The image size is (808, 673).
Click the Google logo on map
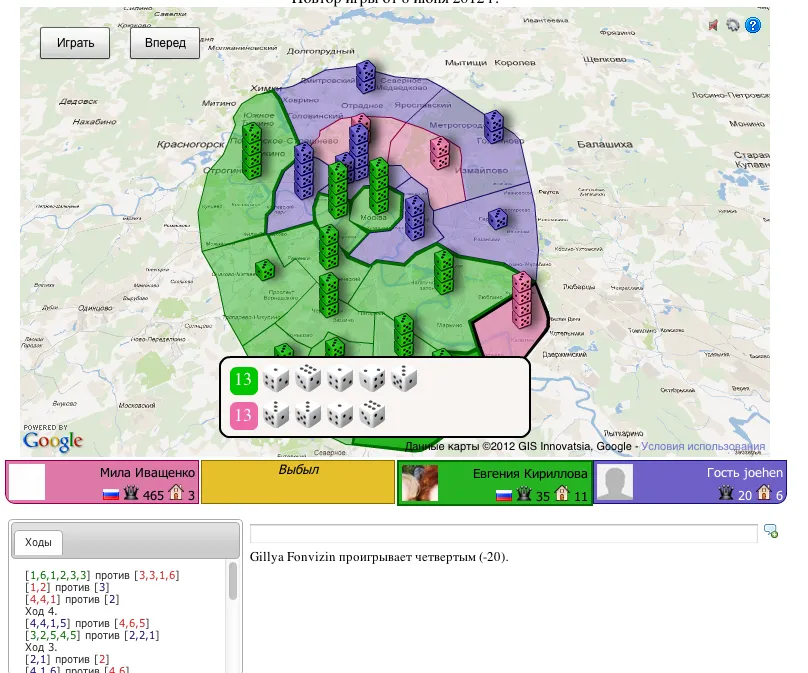coord(52,440)
